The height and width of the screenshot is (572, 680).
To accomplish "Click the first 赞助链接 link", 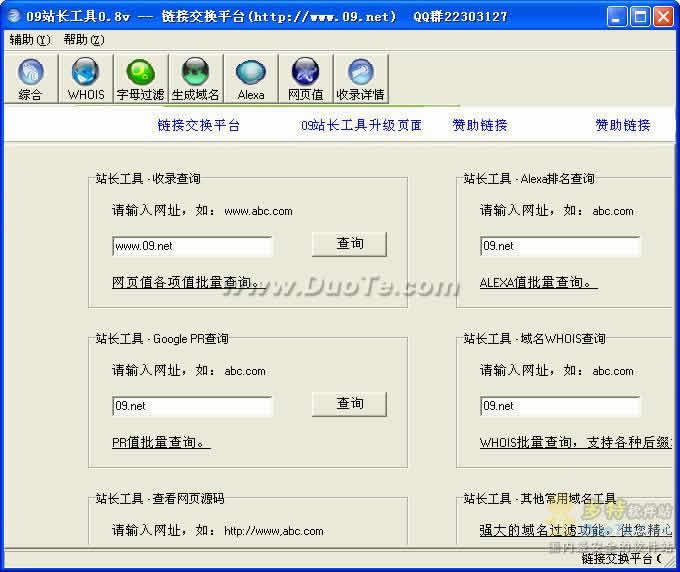I will [480, 125].
